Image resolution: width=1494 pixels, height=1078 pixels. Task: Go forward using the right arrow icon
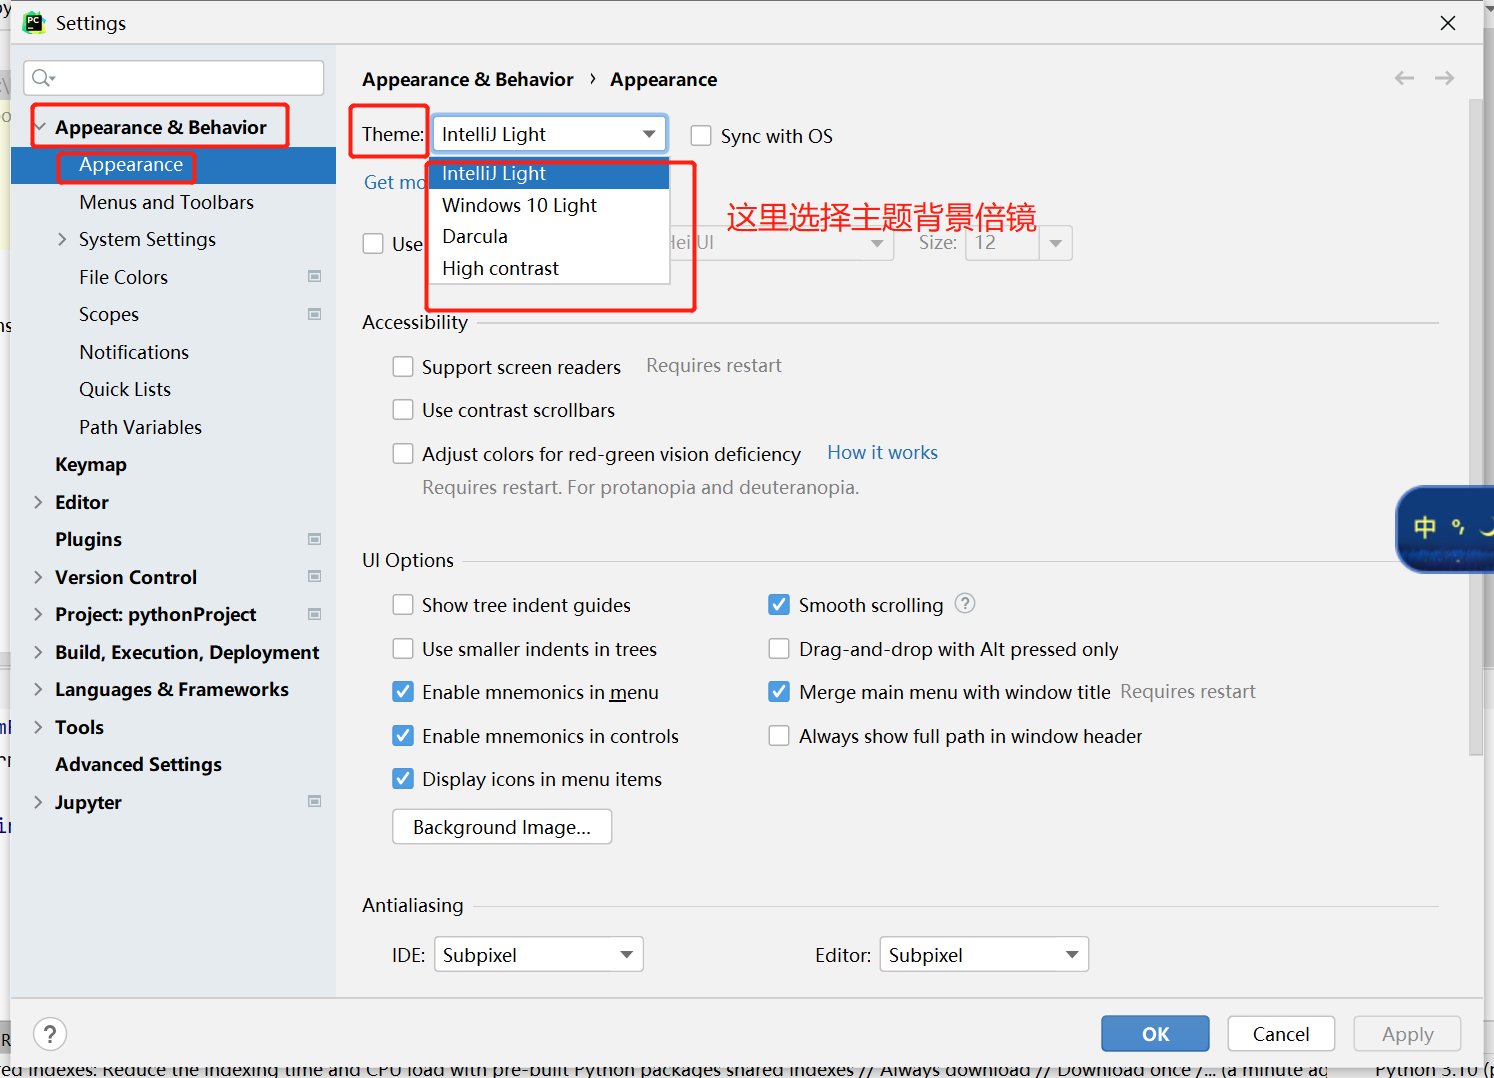click(1444, 78)
